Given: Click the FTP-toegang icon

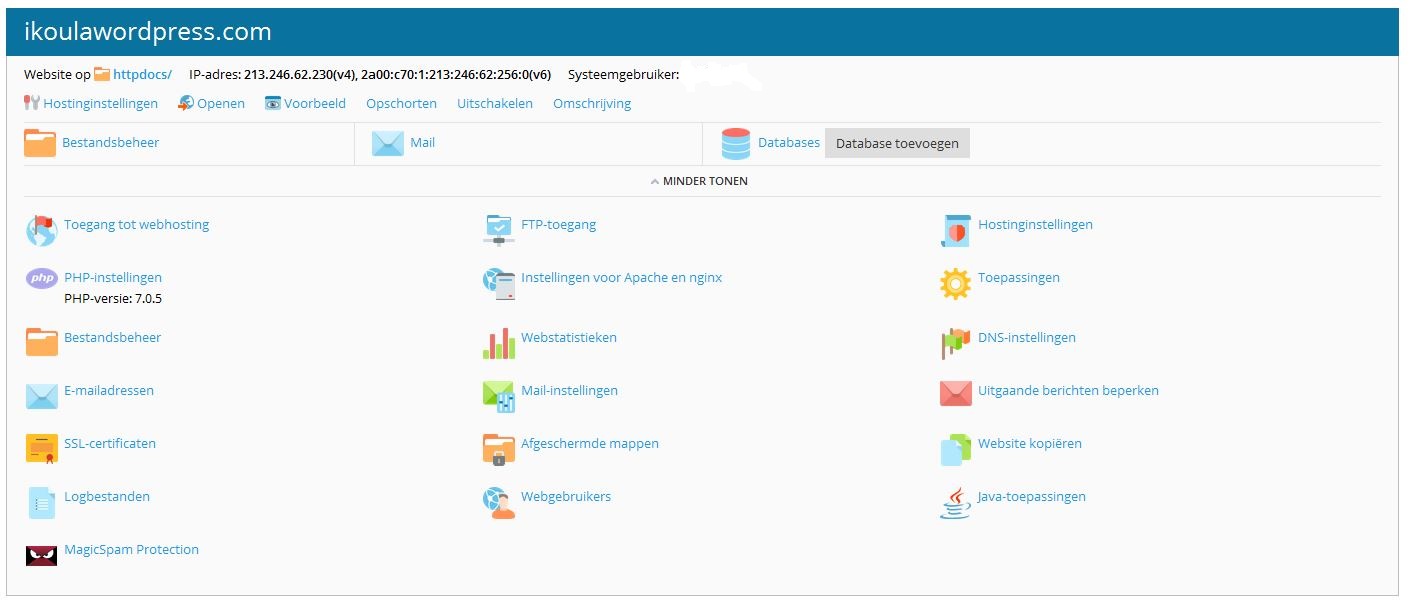Looking at the screenshot, I should [498, 230].
